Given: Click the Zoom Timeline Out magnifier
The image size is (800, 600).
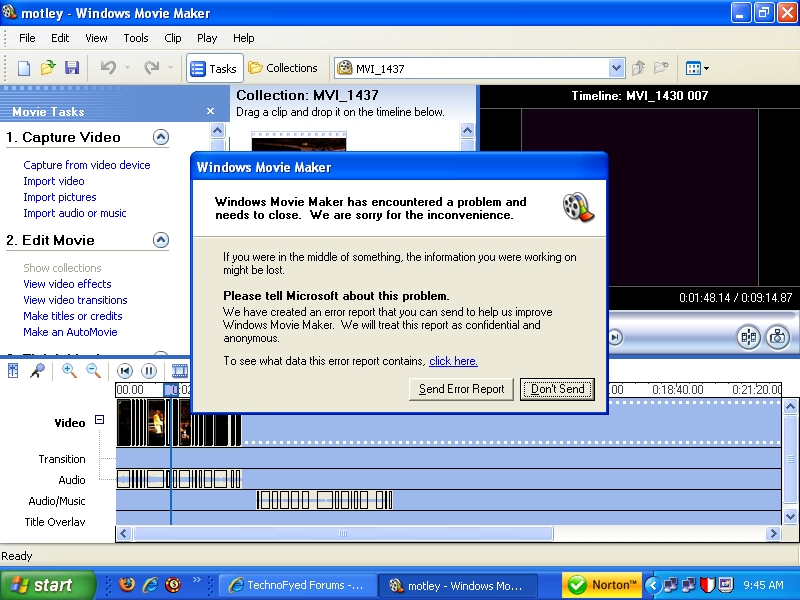Looking at the screenshot, I should point(93,371).
